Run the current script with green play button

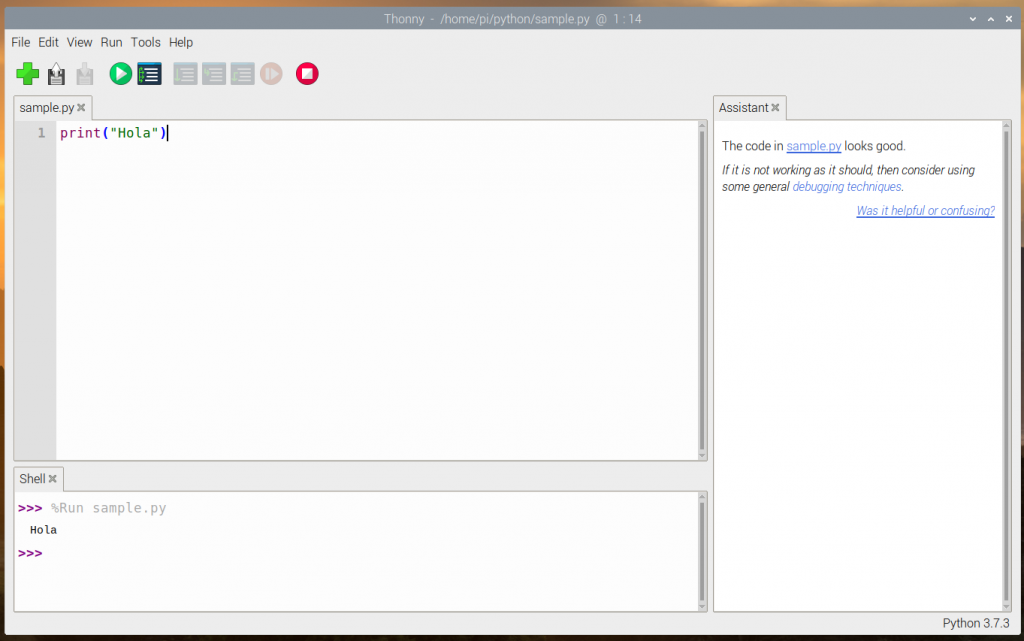pos(120,74)
